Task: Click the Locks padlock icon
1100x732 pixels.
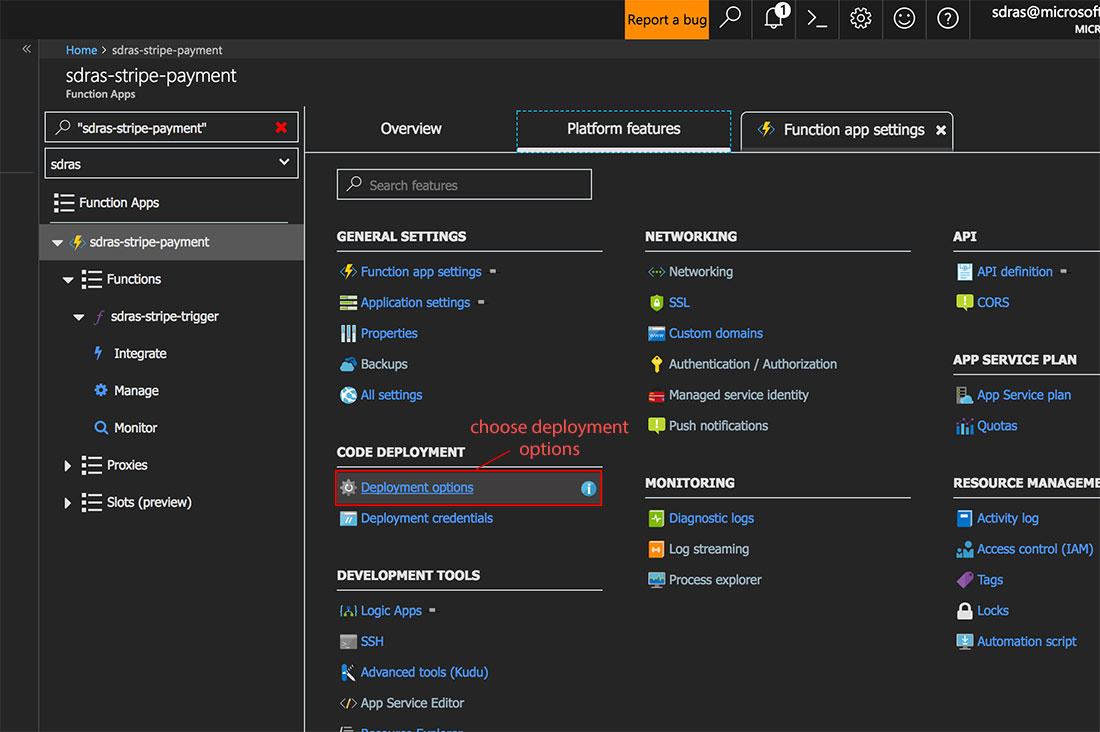Action: pyautogui.click(x=965, y=611)
